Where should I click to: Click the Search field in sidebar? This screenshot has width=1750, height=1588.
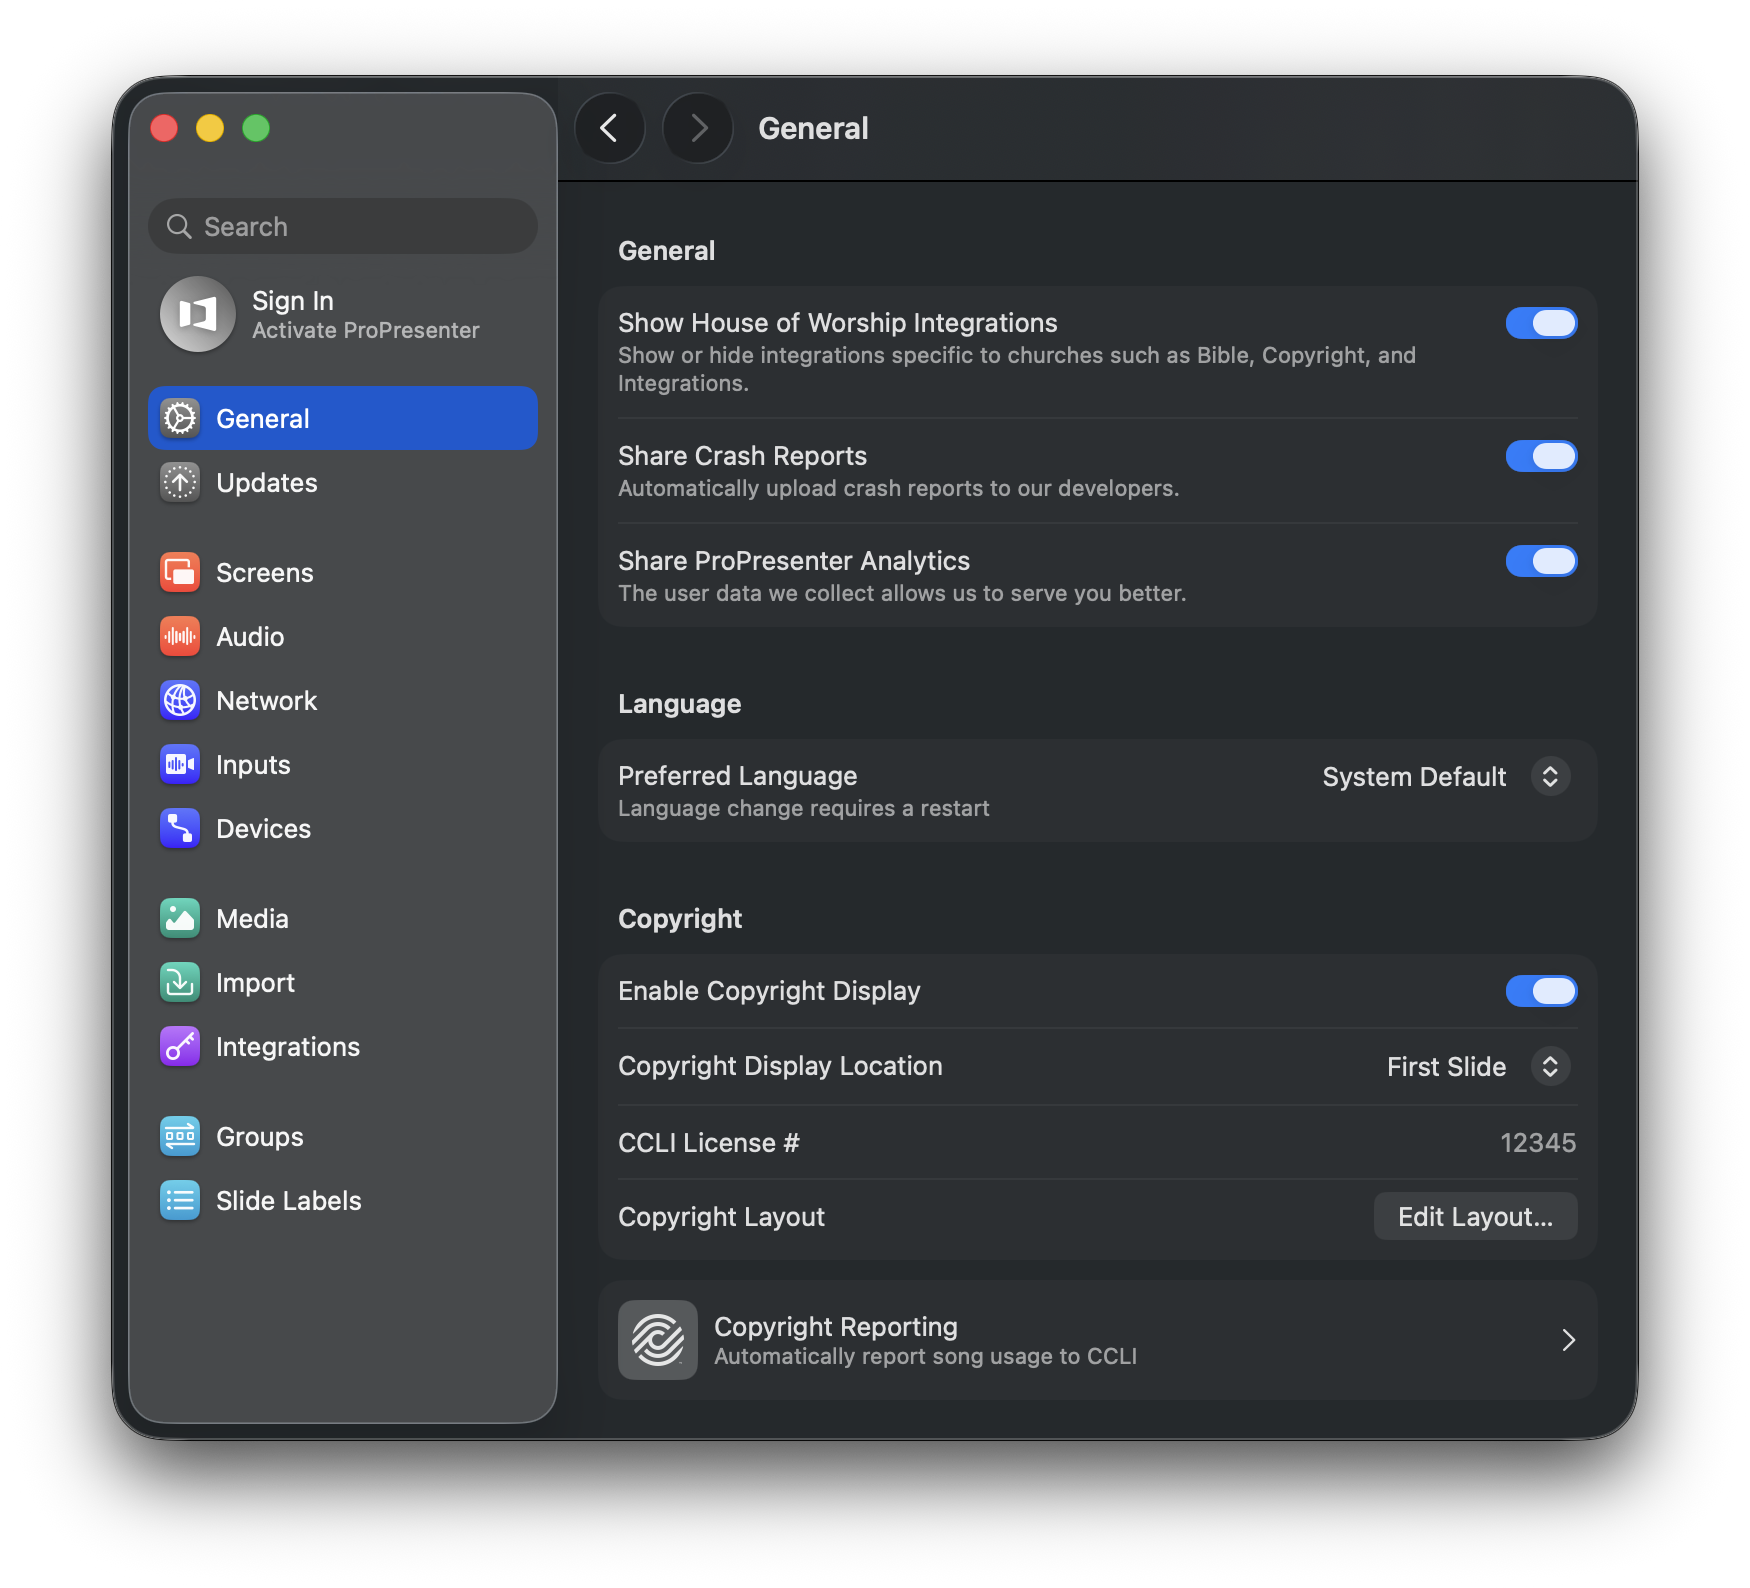coord(343,226)
